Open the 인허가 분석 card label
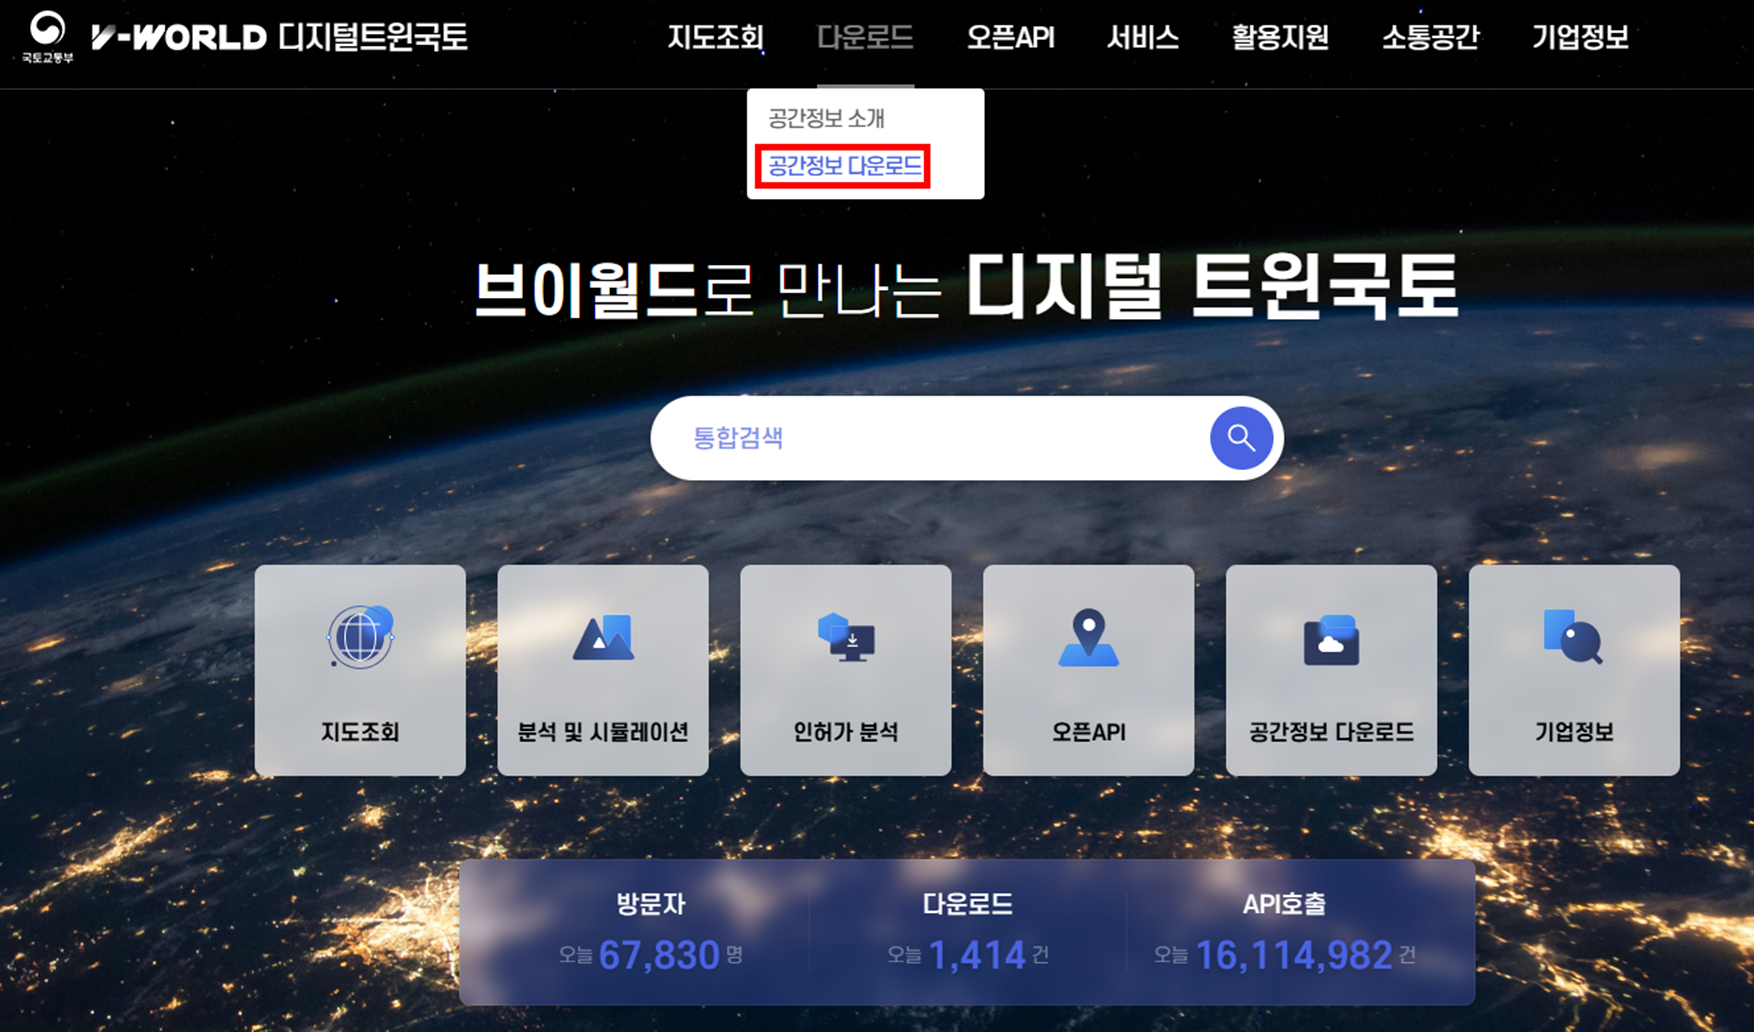The image size is (1754, 1032). click(x=846, y=732)
